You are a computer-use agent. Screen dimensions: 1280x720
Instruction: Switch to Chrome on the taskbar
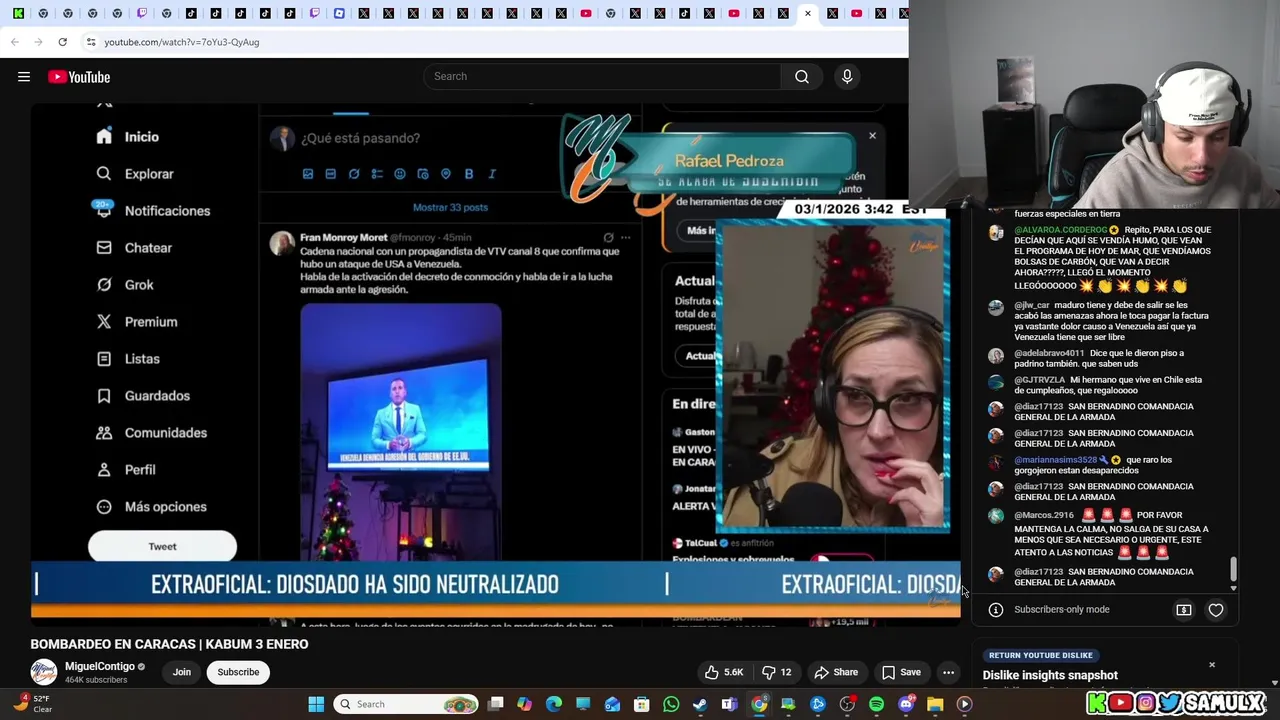coord(759,704)
